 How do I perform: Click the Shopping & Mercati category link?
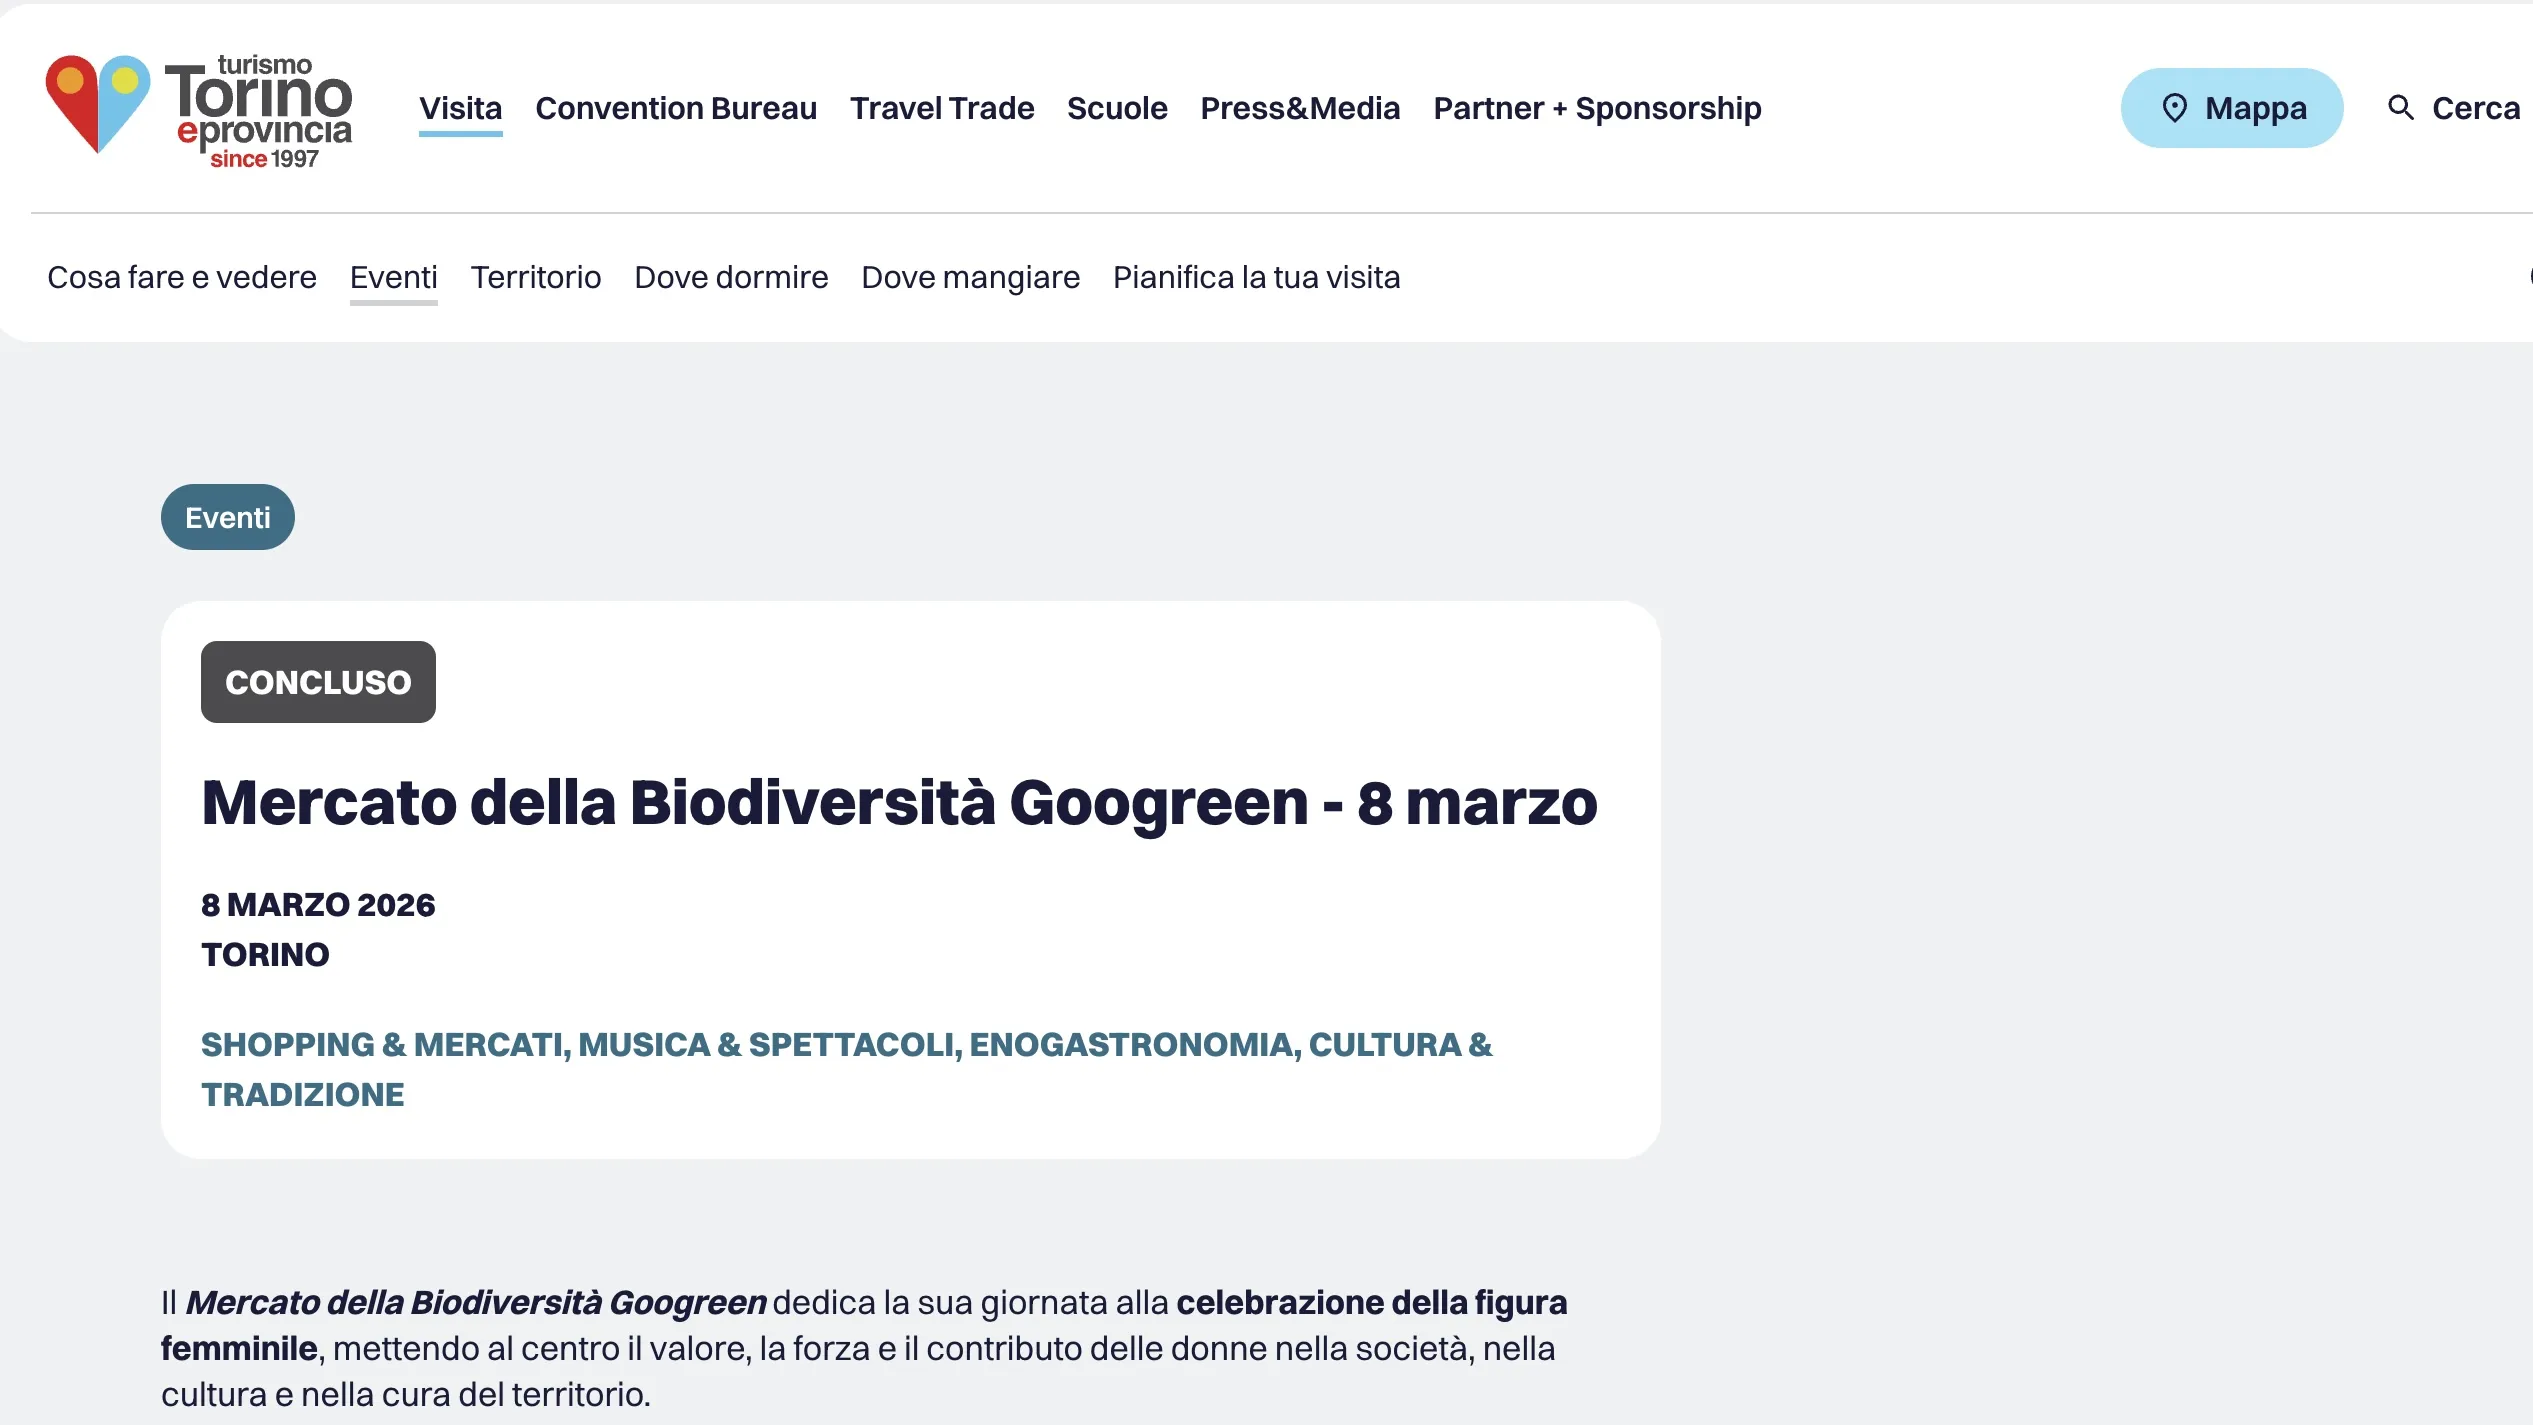384,1044
